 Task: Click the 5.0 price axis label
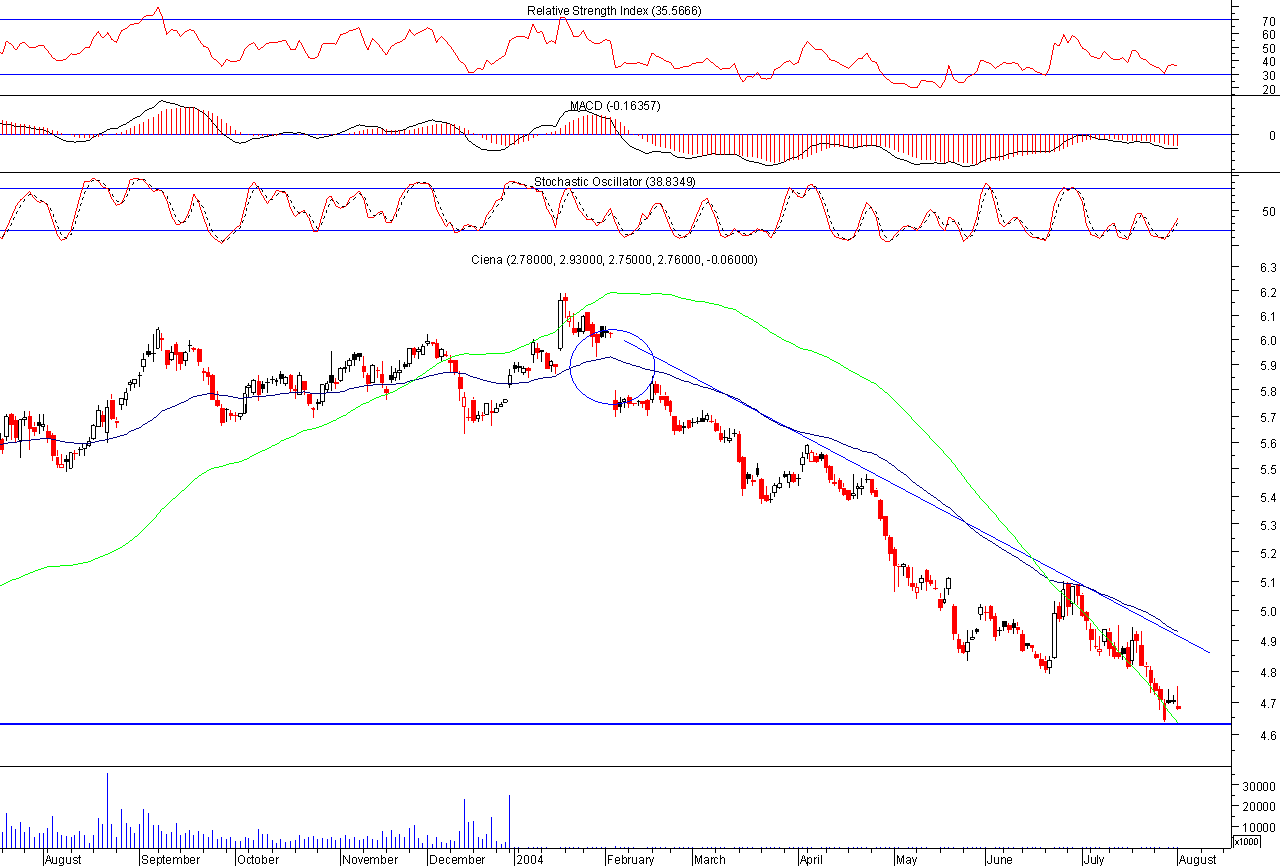click(x=1269, y=612)
